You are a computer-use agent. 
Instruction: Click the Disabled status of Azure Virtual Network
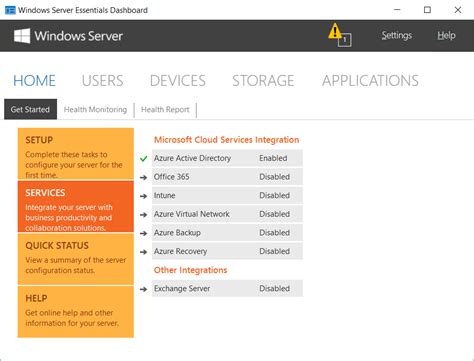[x=275, y=214]
